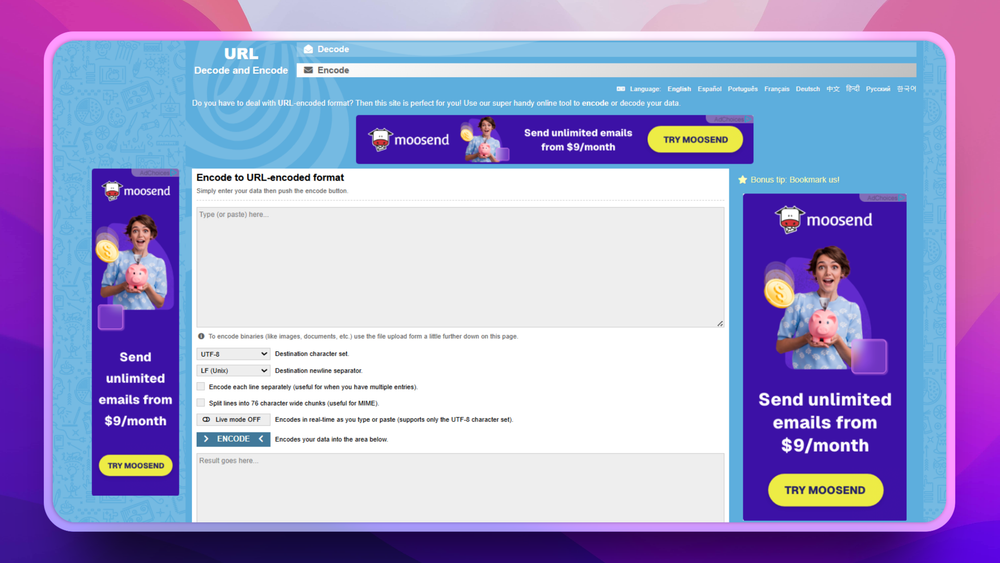Screen dimensions: 1000x563
Task: Select English language
Action: tap(679, 89)
